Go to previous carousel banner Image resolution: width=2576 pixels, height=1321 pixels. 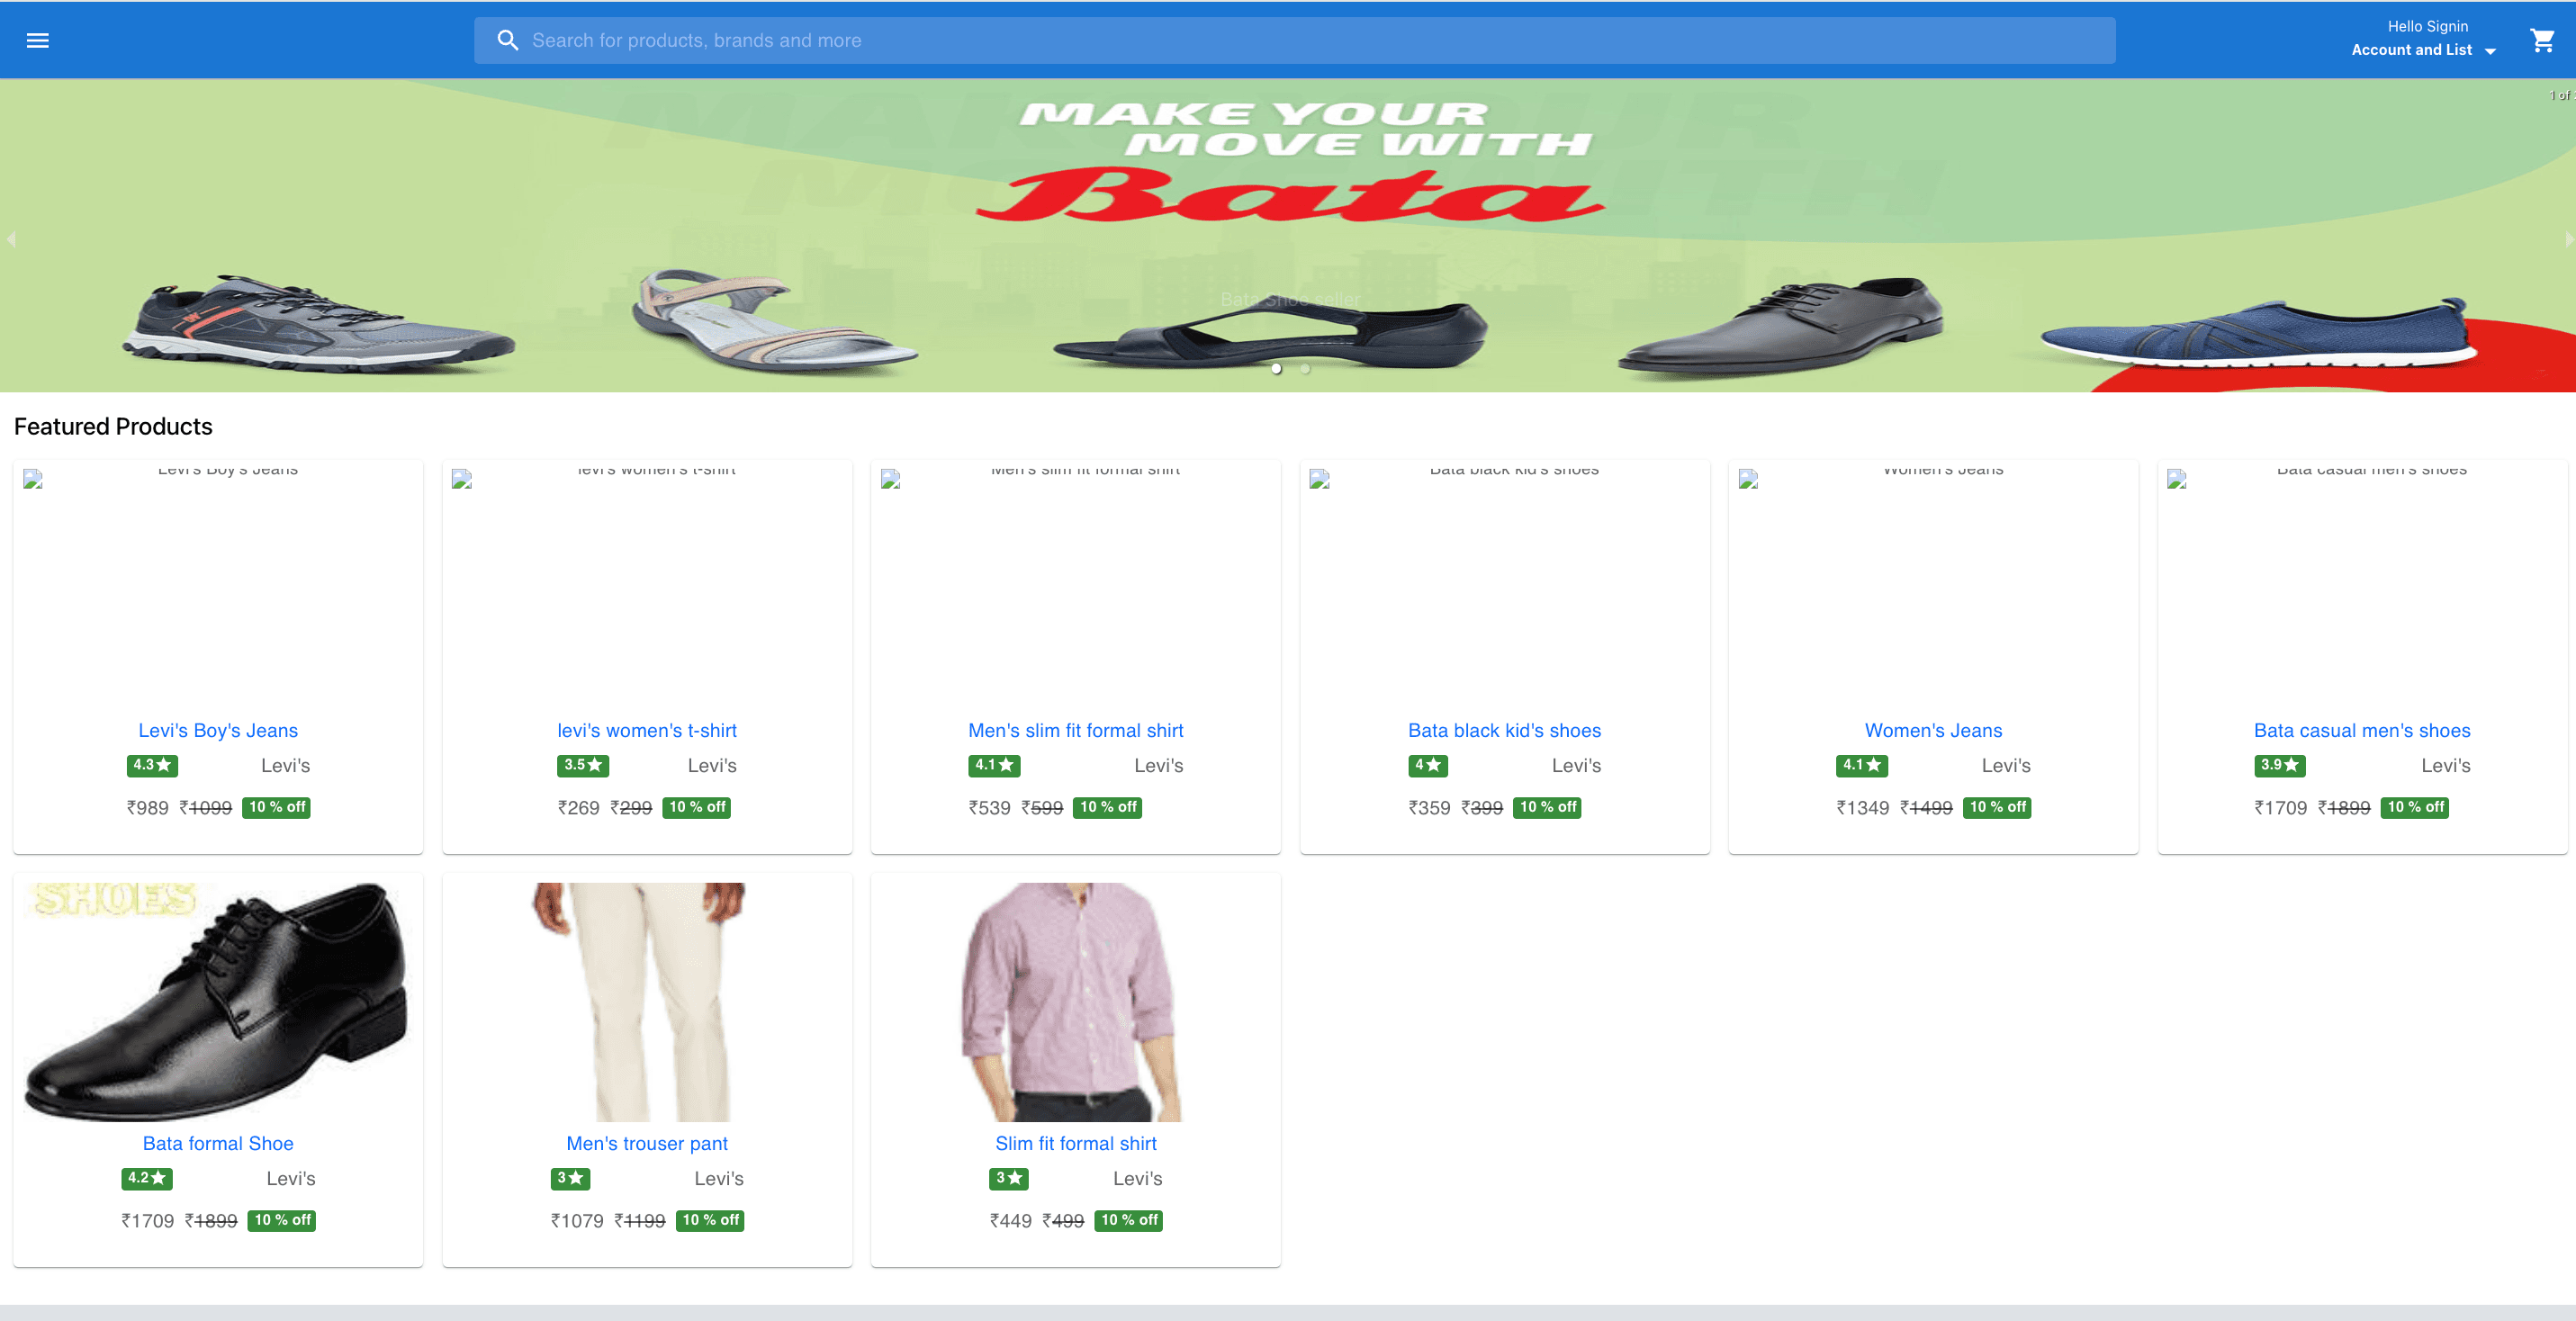click(11, 239)
